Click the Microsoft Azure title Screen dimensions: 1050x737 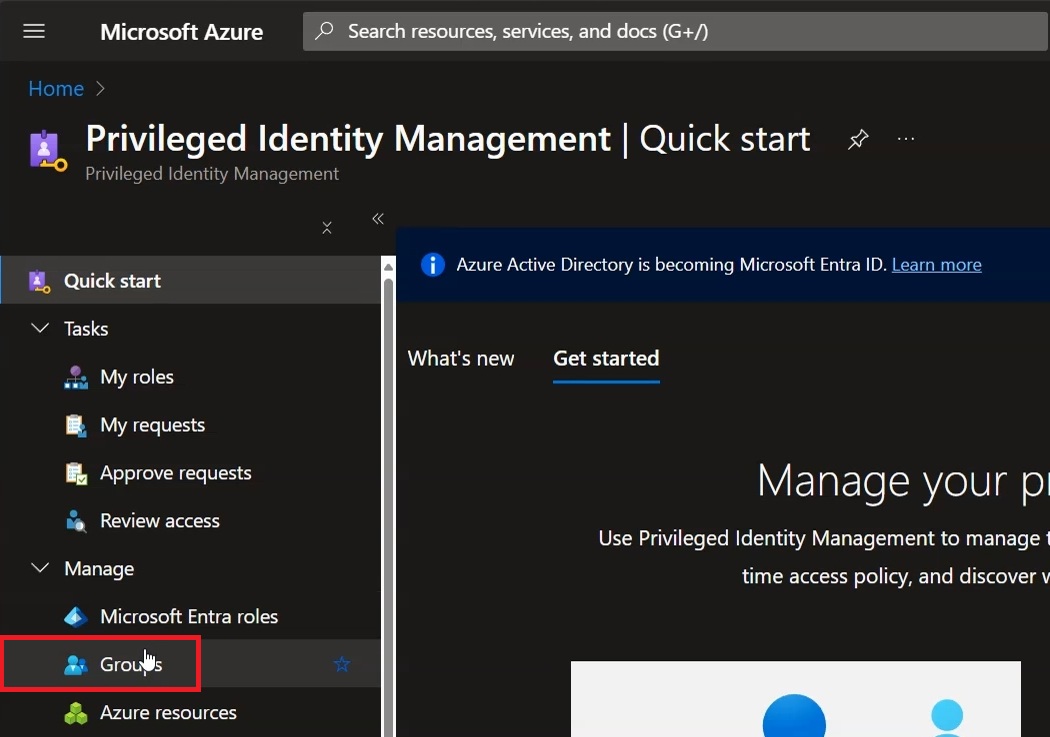(x=181, y=31)
